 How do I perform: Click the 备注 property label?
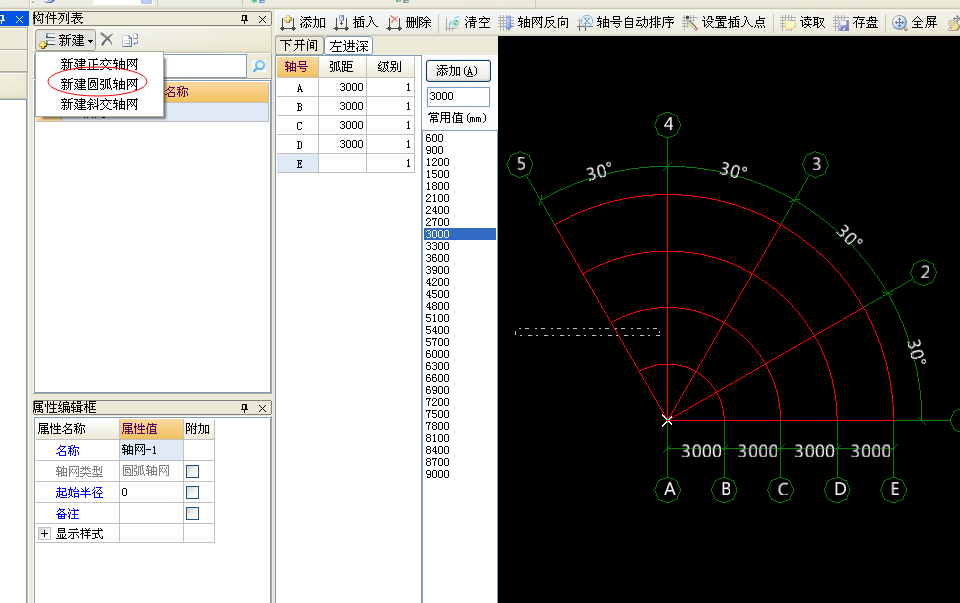(x=67, y=514)
